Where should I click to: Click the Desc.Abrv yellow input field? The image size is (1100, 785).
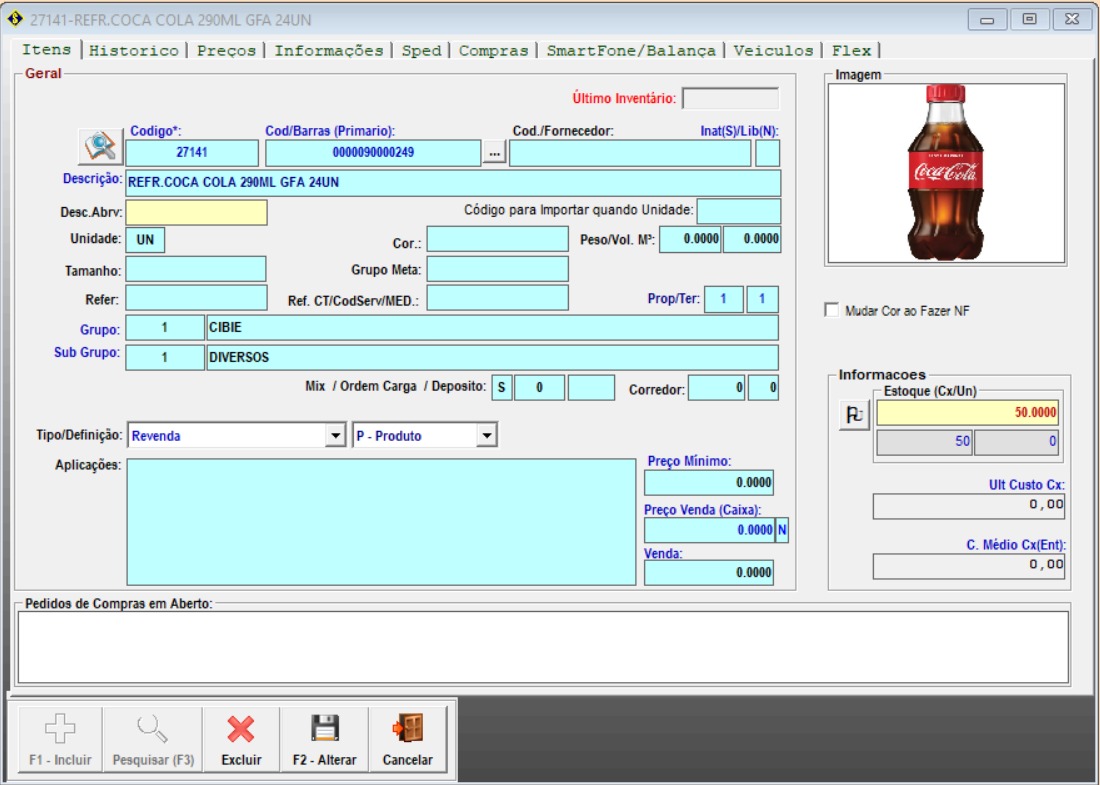coord(196,213)
